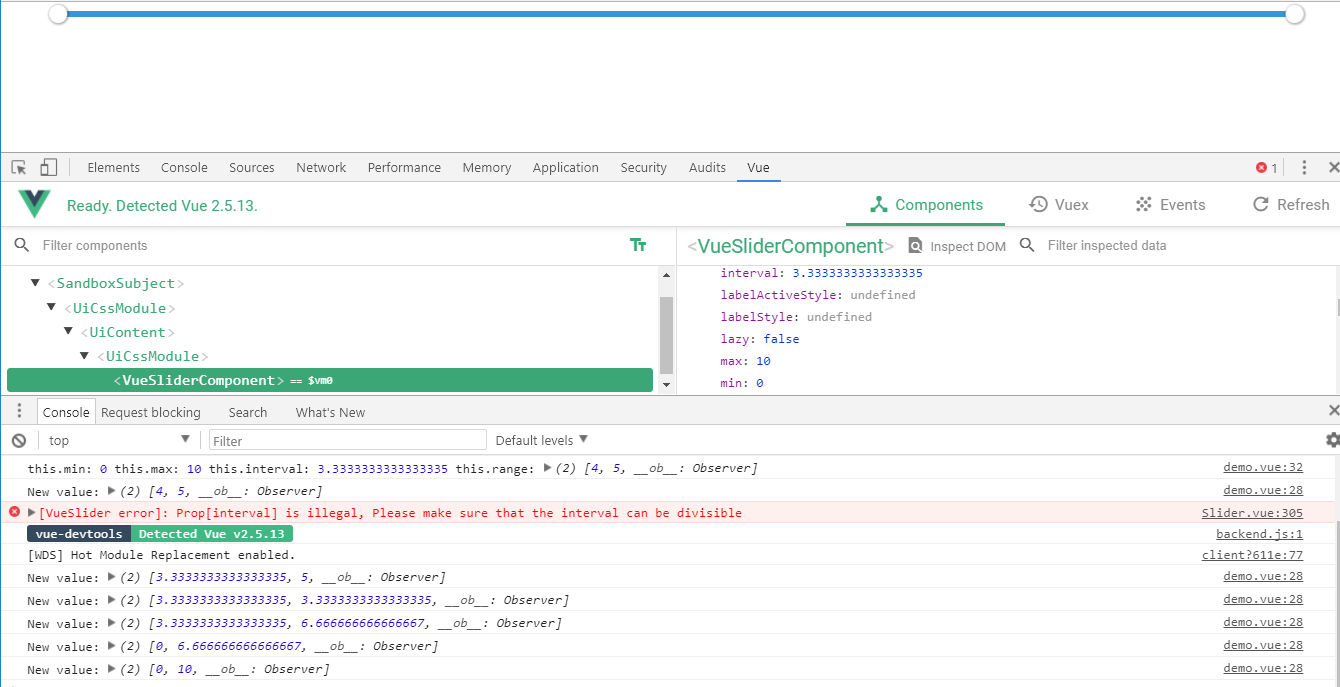This screenshot has width=1340, height=687.
Task: Click the search icon next to Filter components
Action: [x=22, y=245]
